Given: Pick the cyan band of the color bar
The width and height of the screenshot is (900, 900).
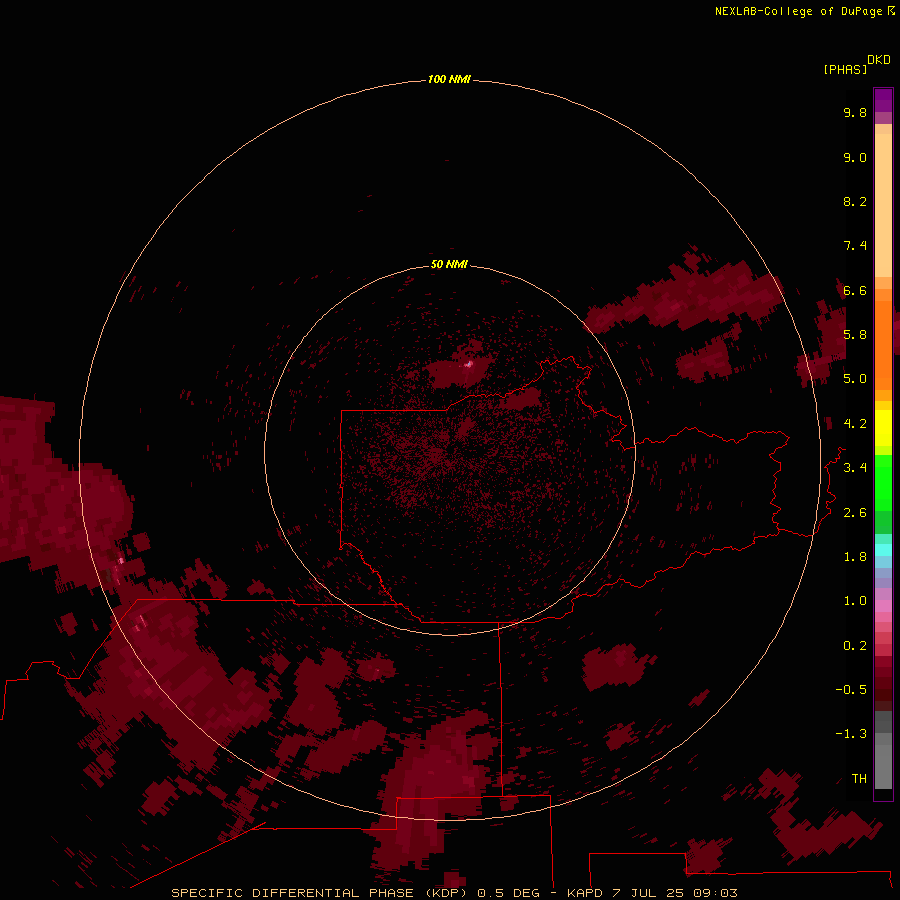Looking at the screenshot, I should coord(883,549).
